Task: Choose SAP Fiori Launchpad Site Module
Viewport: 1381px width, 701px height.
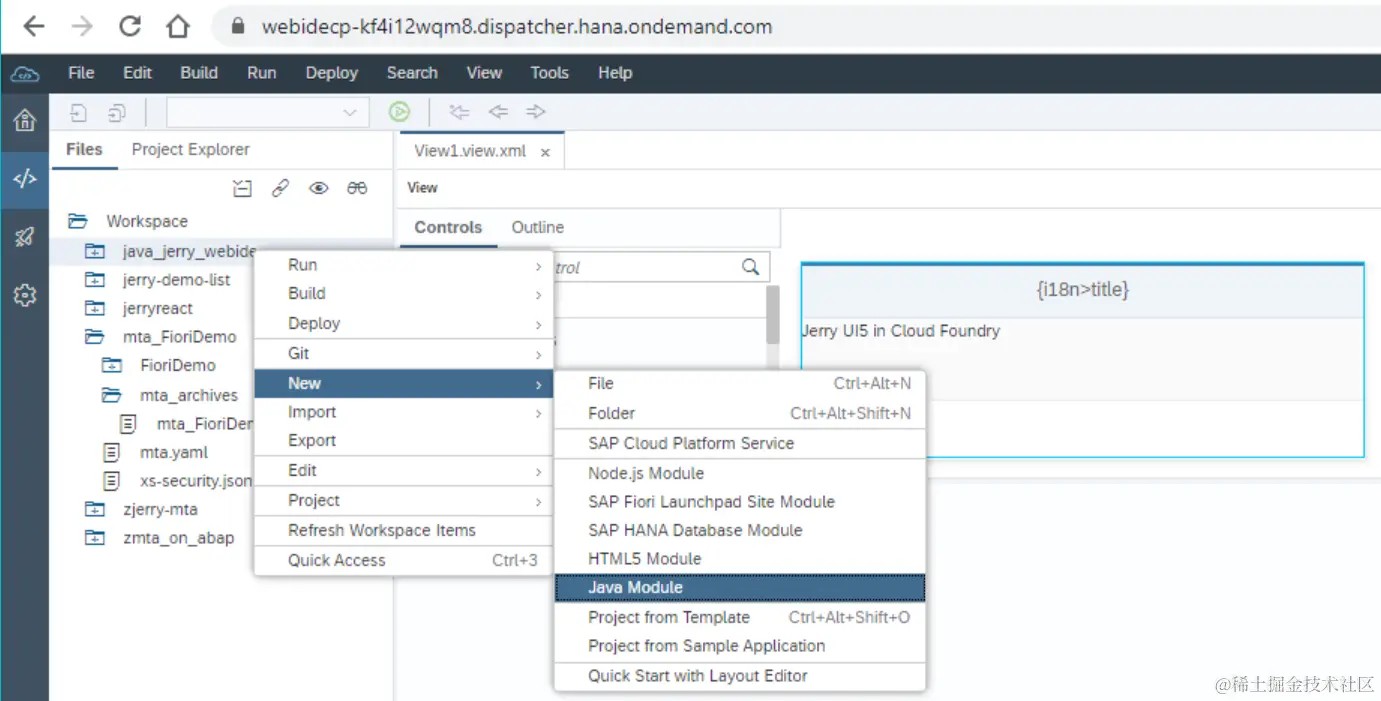Action: tap(740, 502)
